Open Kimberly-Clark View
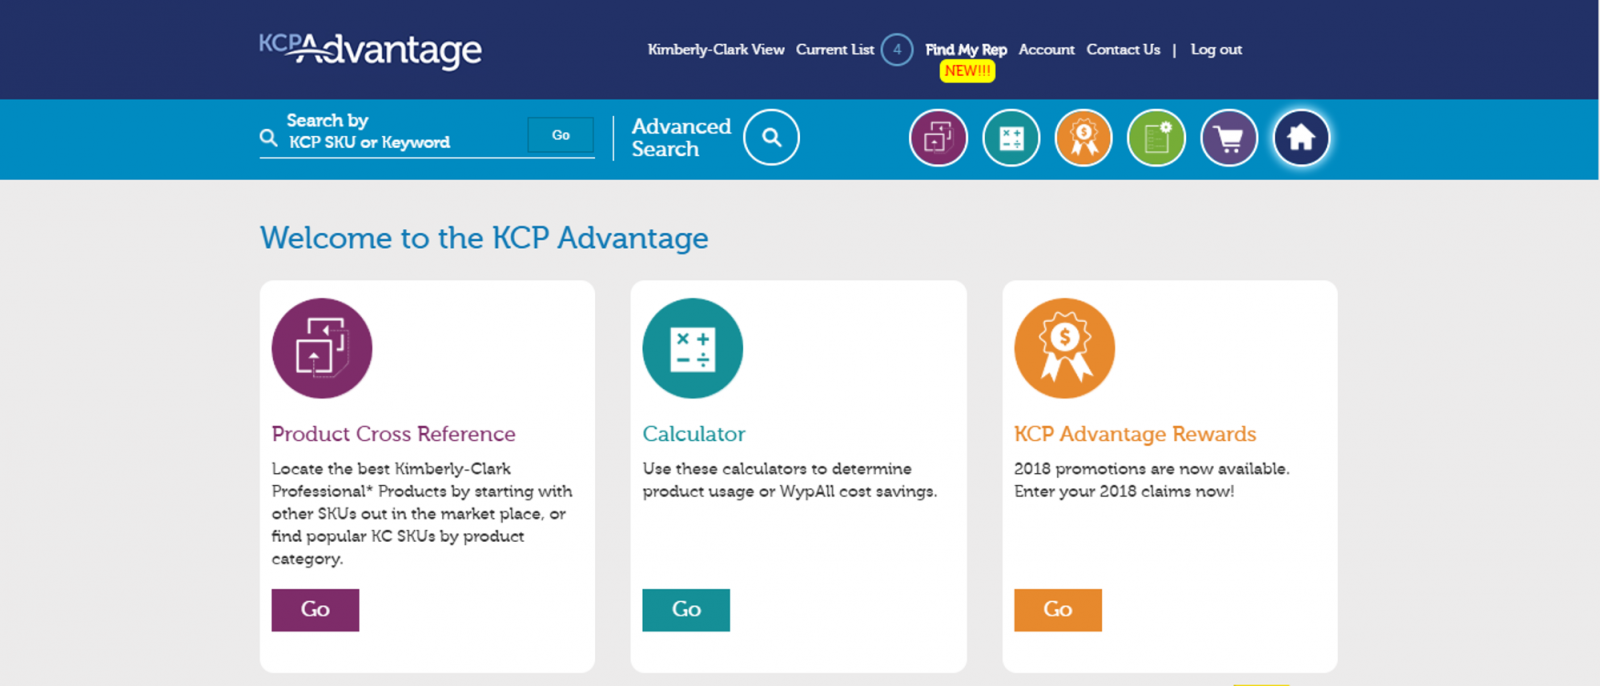The height and width of the screenshot is (686, 1600). [716, 49]
